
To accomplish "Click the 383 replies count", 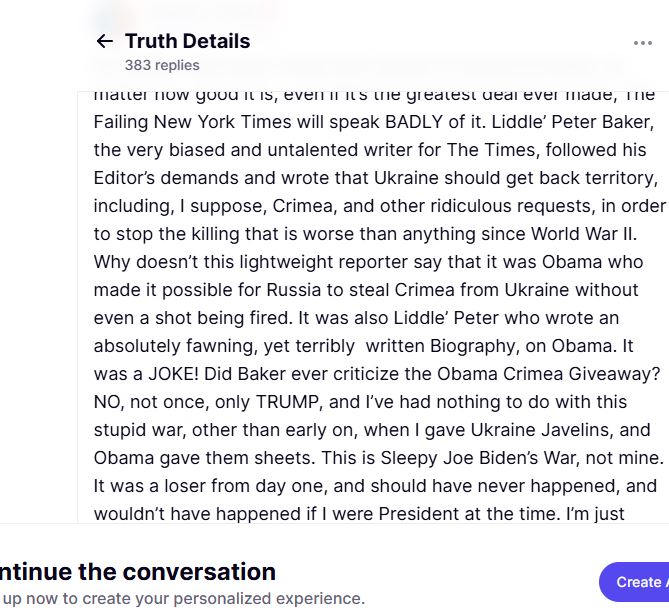I will click(162, 65).
